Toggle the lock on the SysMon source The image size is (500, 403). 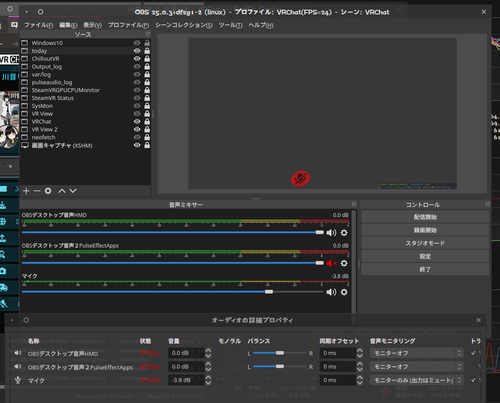[147, 106]
